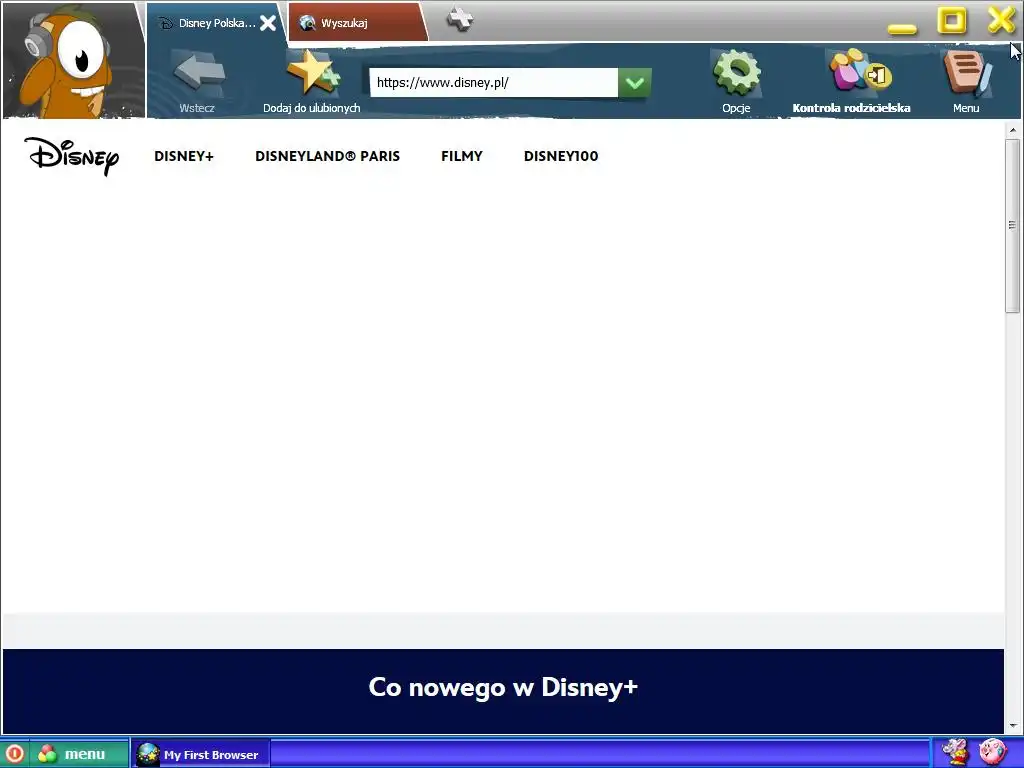
Task: Open the DISNEY+ navigation link
Action: 184,156
